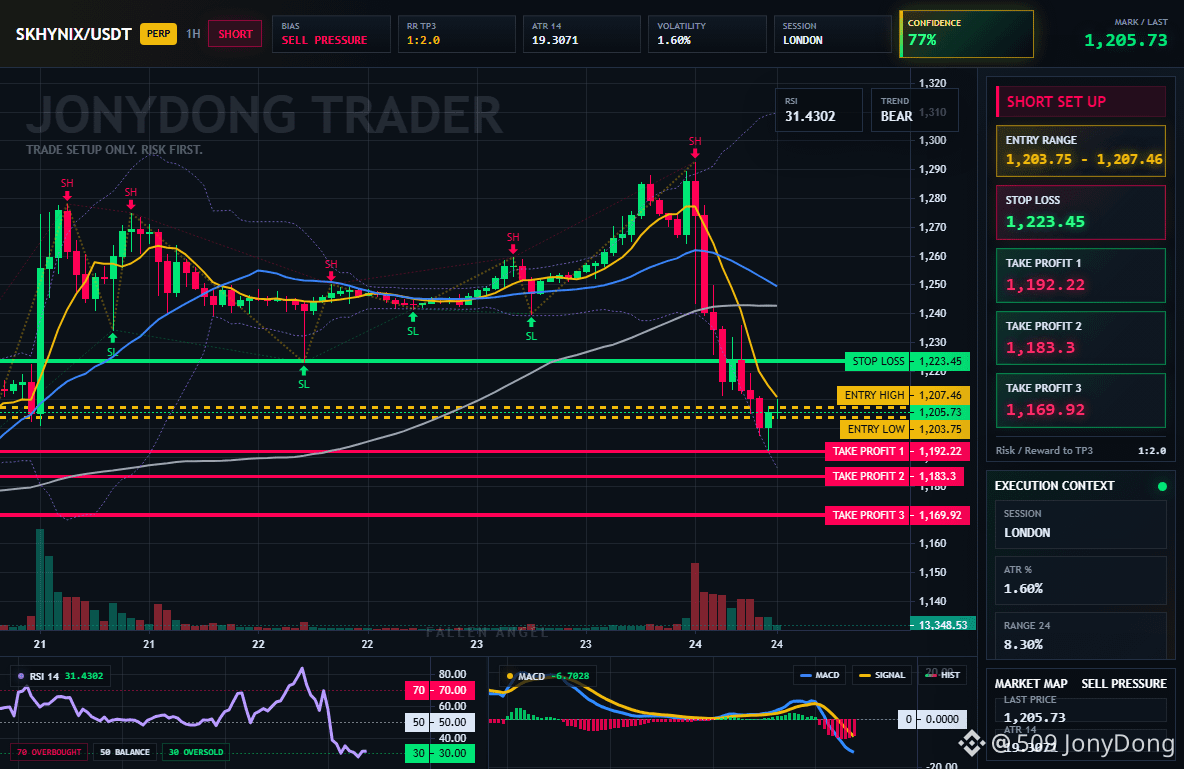The width and height of the screenshot is (1184, 769).
Task: Open the CONFIDENCE 77% box
Action: (x=966, y=34)
